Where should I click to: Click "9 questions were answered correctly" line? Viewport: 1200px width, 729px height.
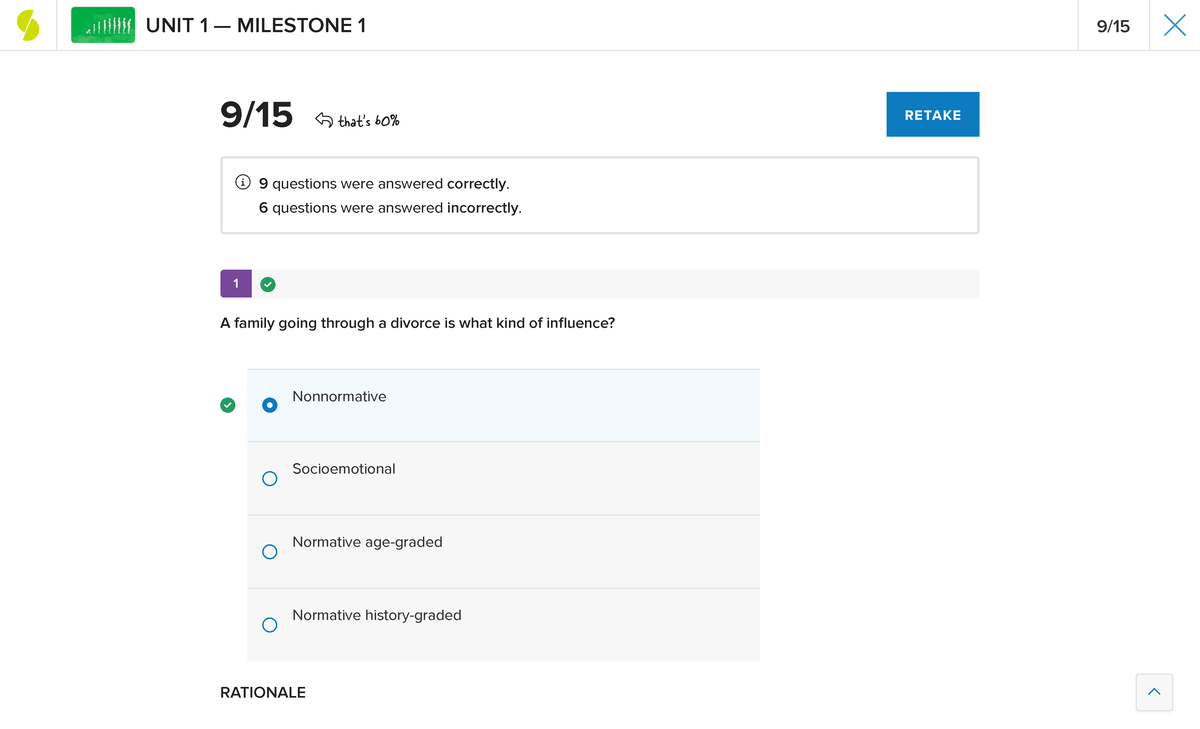tap(384, 184)
